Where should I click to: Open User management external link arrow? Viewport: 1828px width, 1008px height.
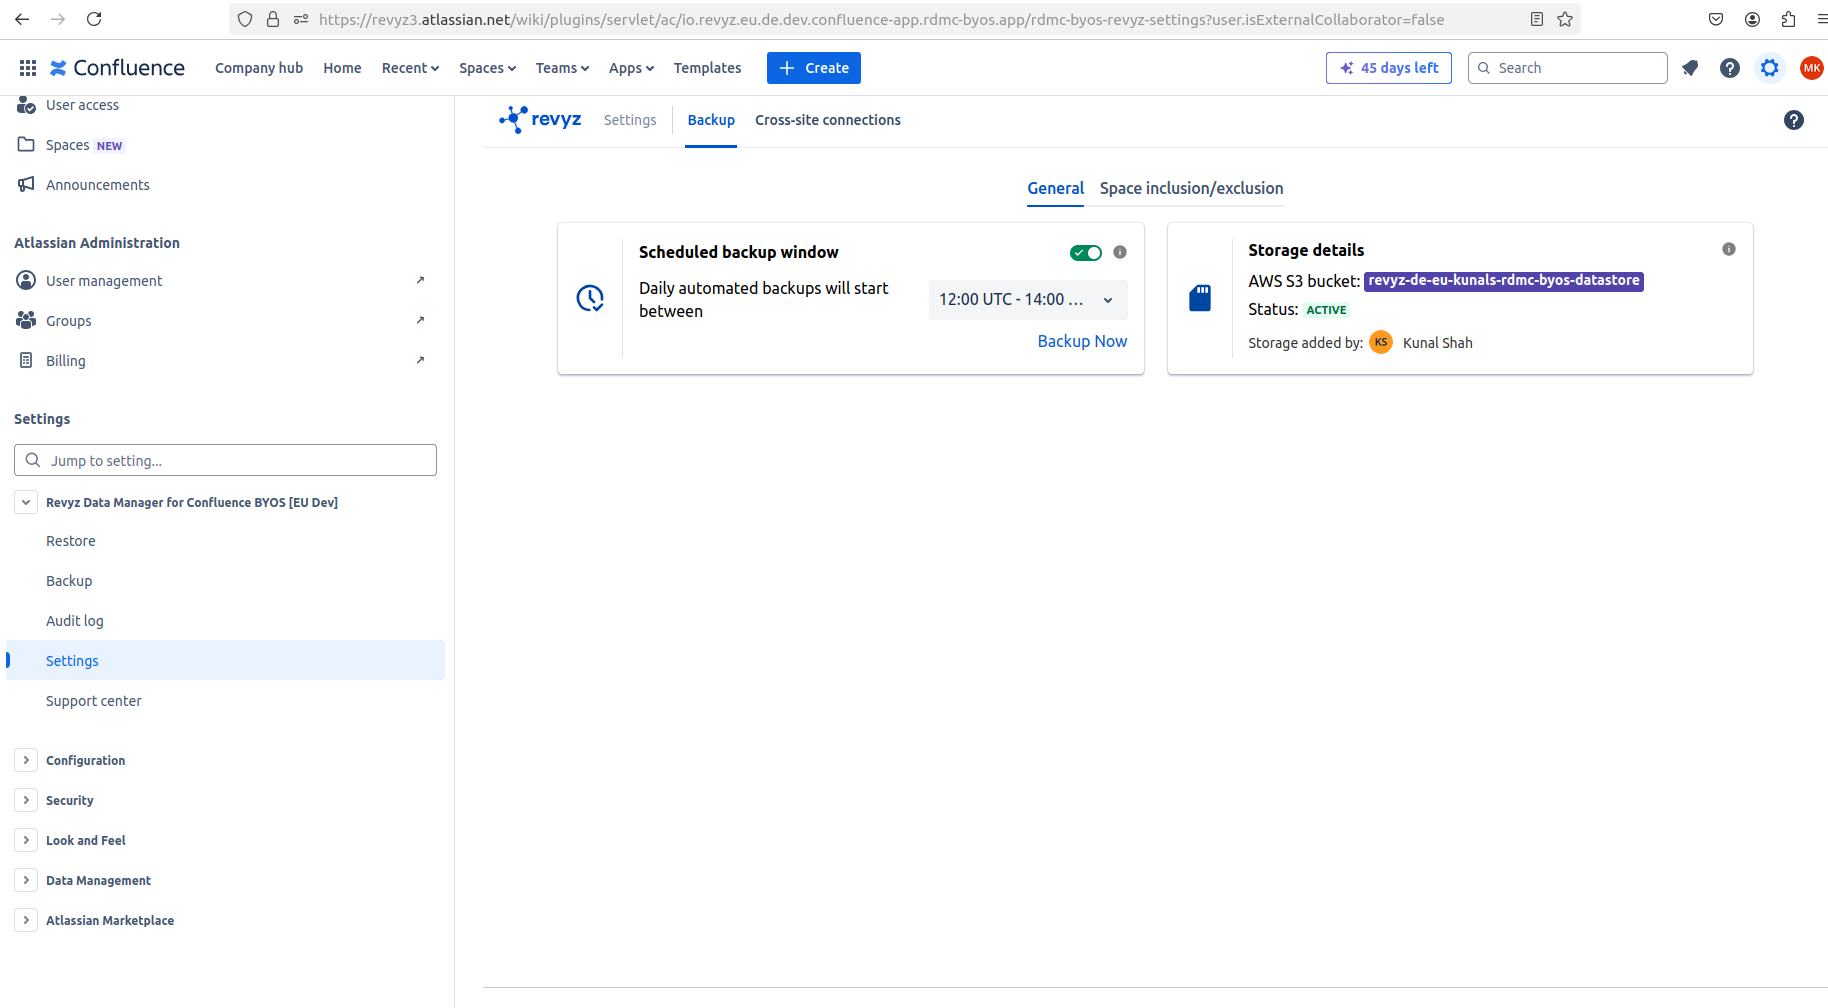click(420, 280)
